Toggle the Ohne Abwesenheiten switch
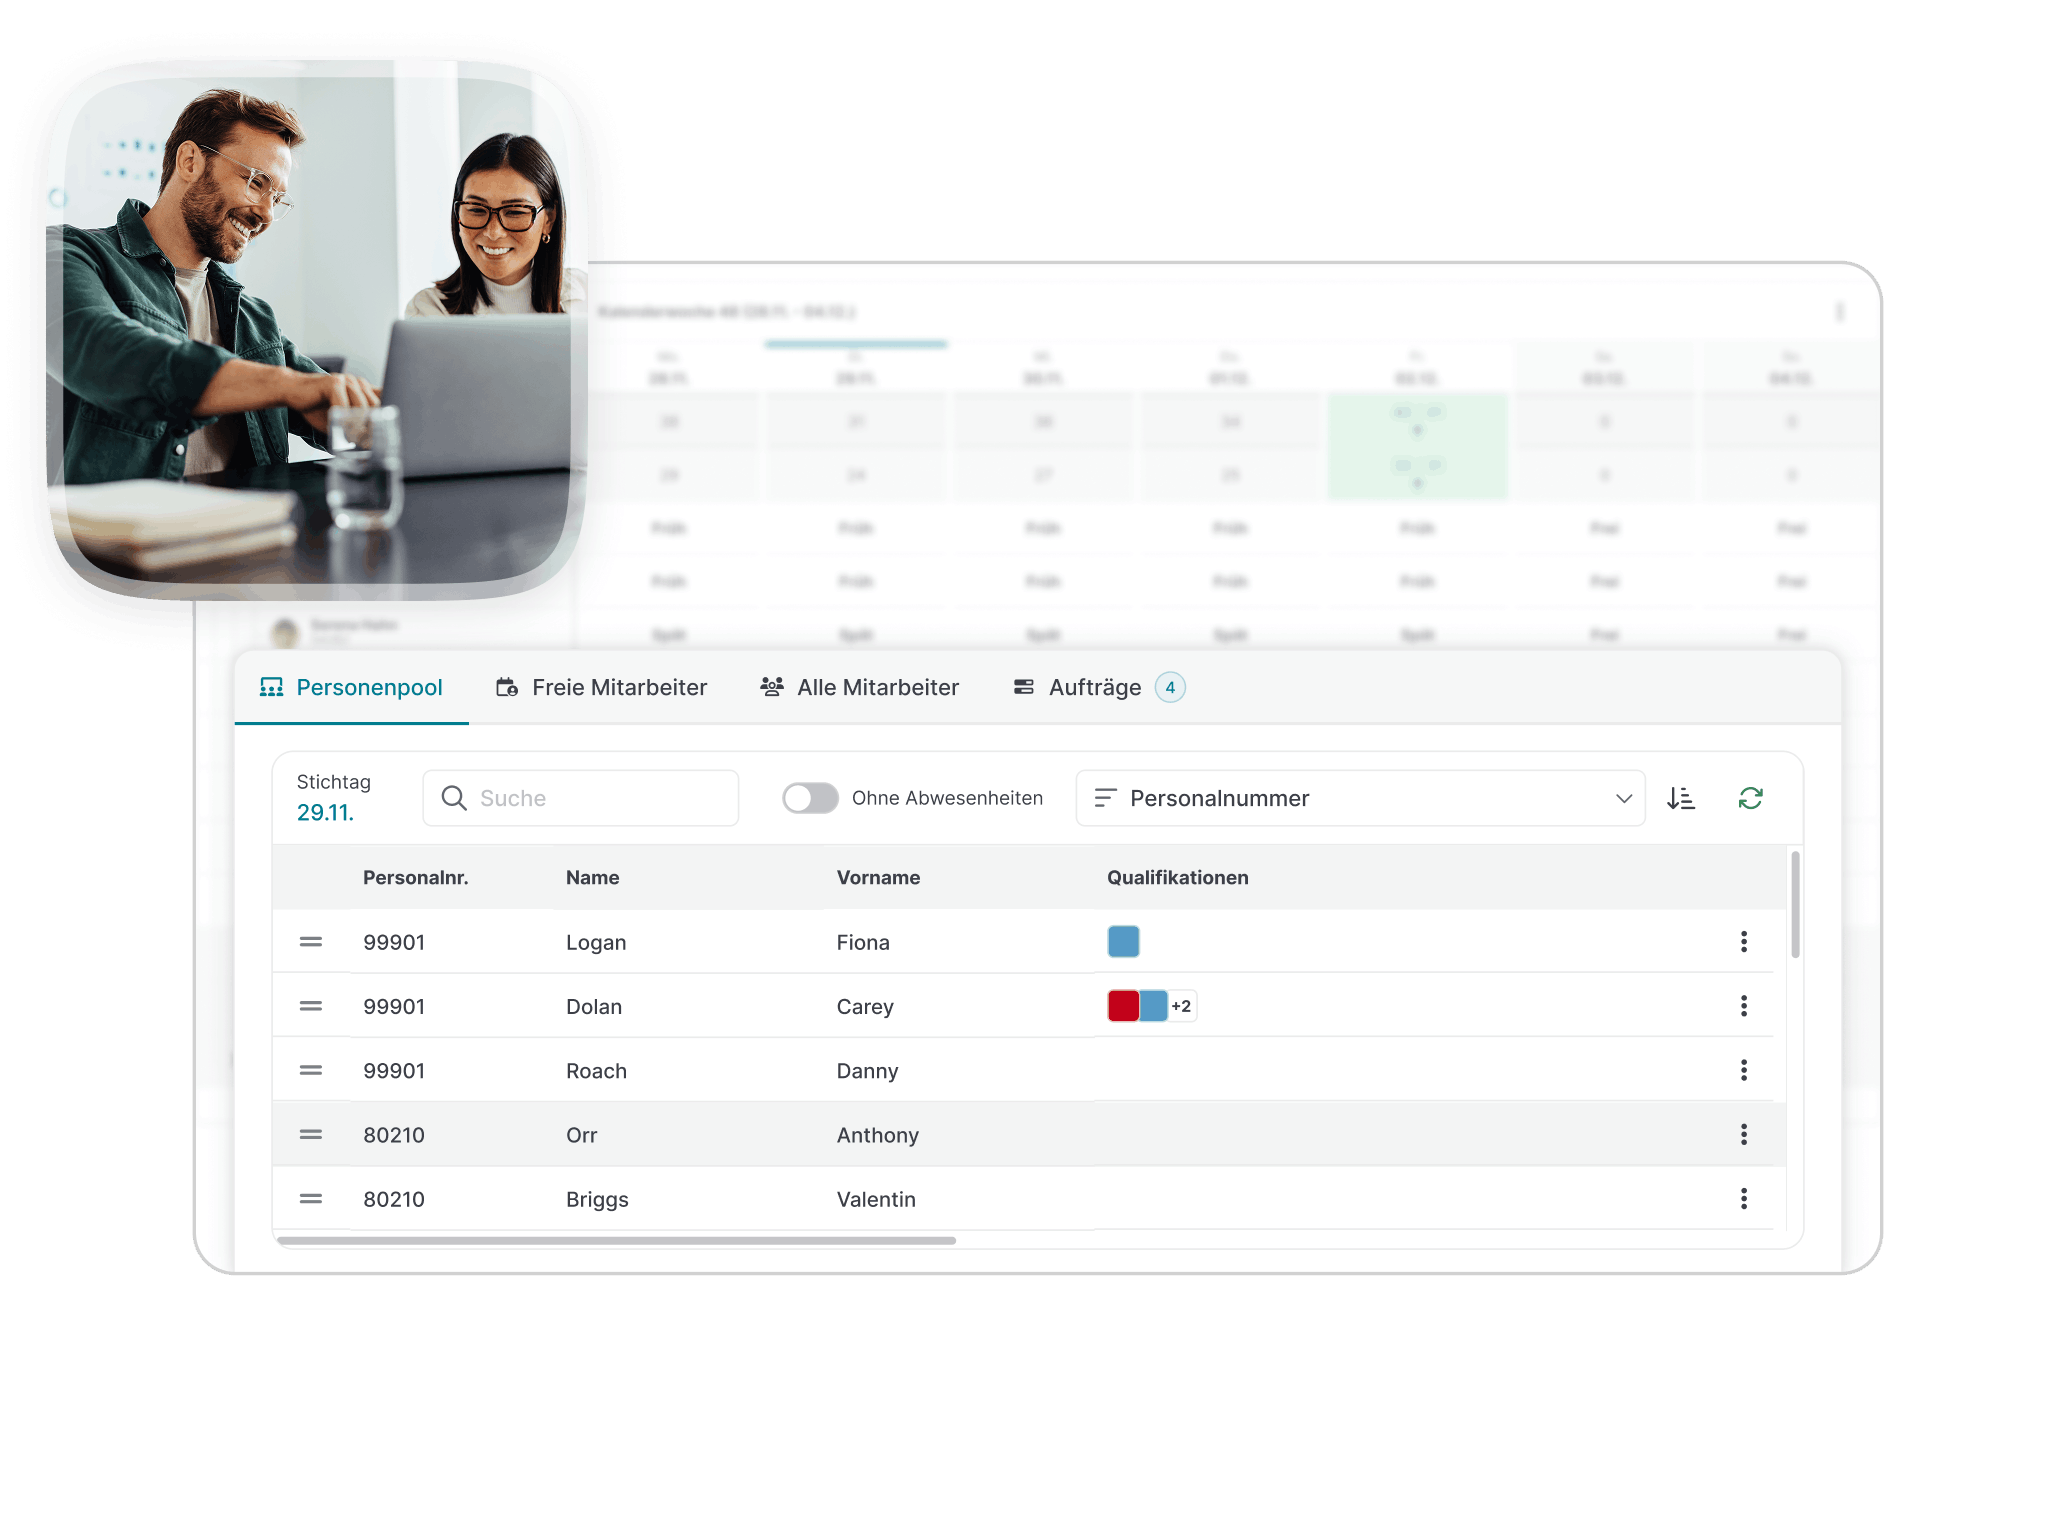Screen dimensions: 2062x1536 [810, 798]
